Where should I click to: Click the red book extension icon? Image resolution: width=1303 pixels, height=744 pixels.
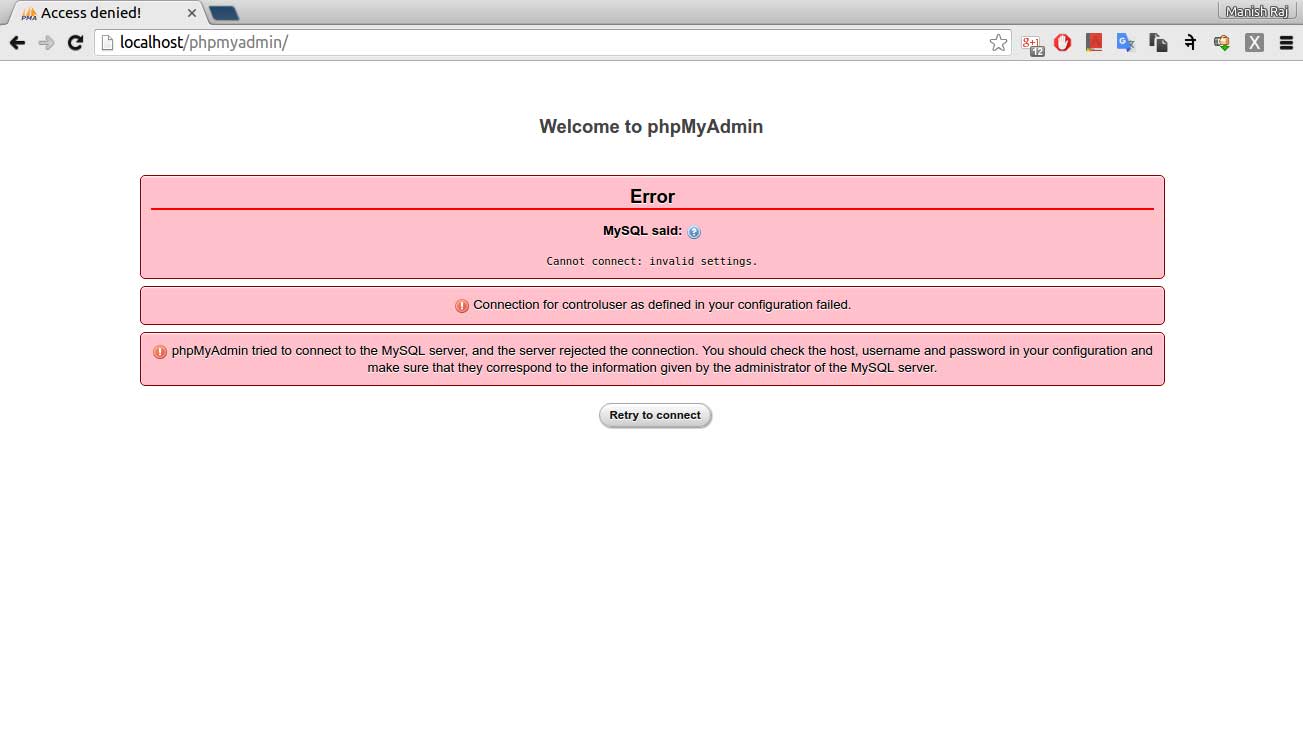pyautogui.click(x=1094, y=43)
